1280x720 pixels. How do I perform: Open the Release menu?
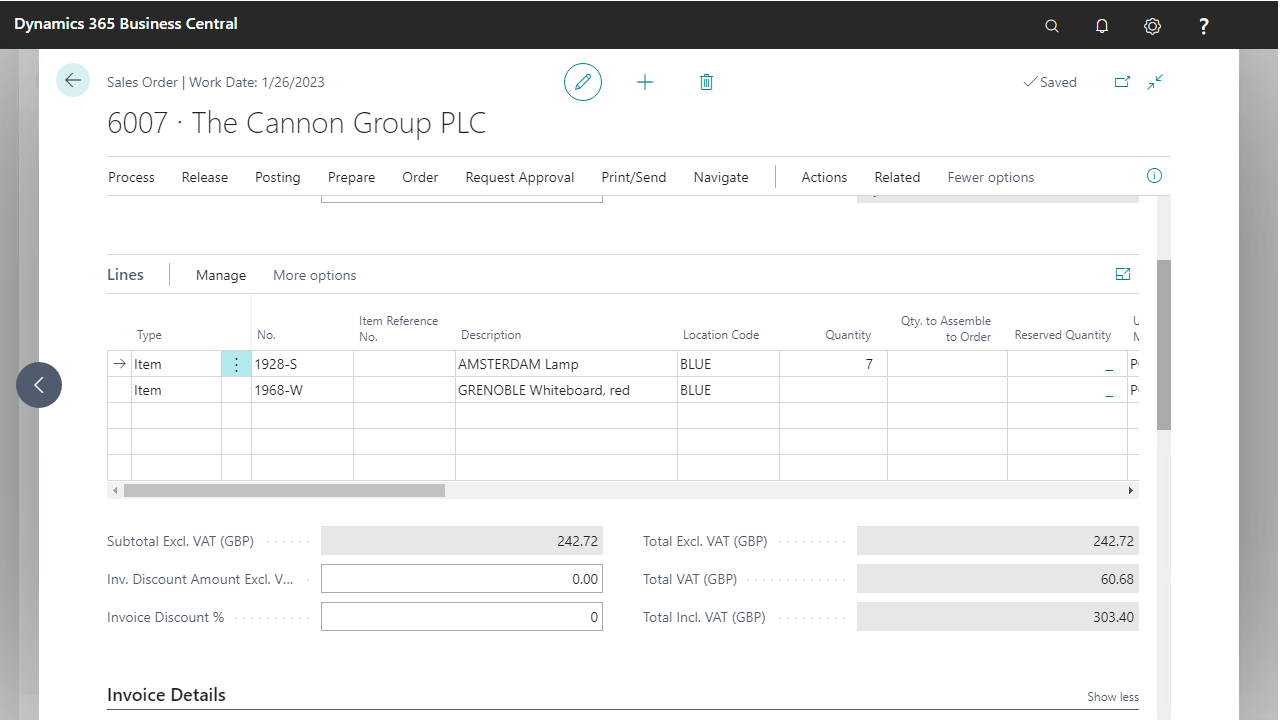pos(205,177)
